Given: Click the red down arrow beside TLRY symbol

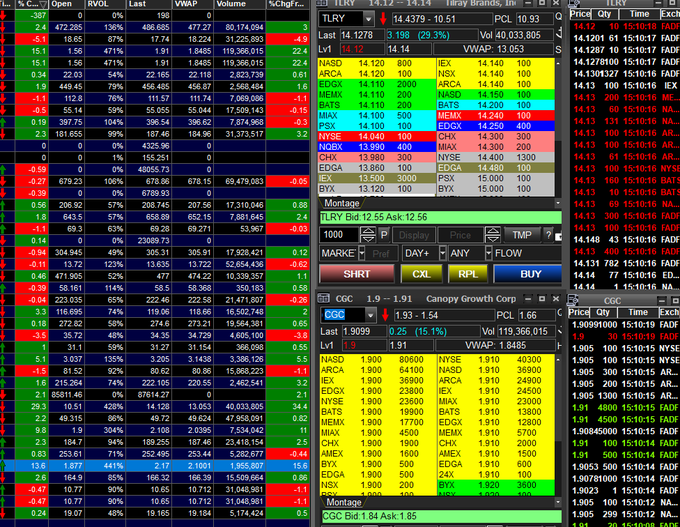Looking at the screenshot, I should pos(382,19).
